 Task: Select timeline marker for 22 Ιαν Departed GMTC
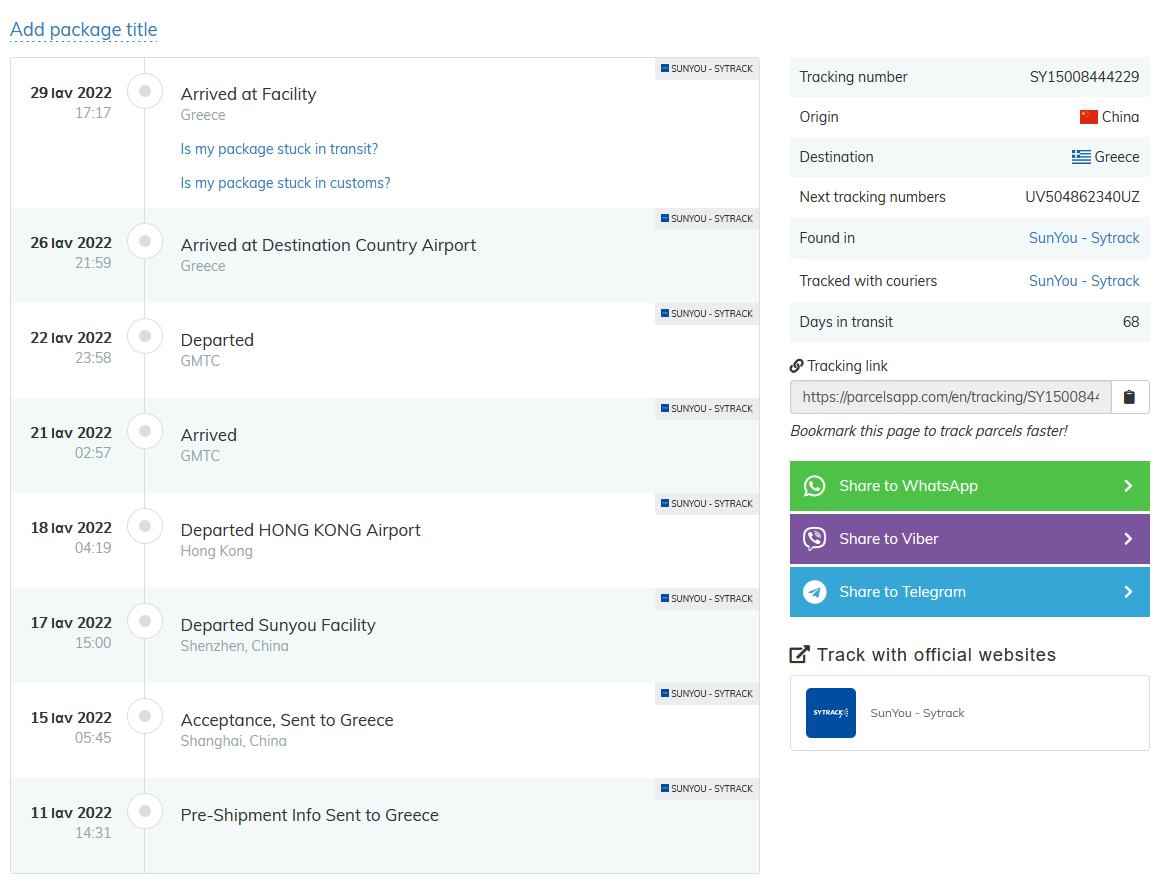145,336
